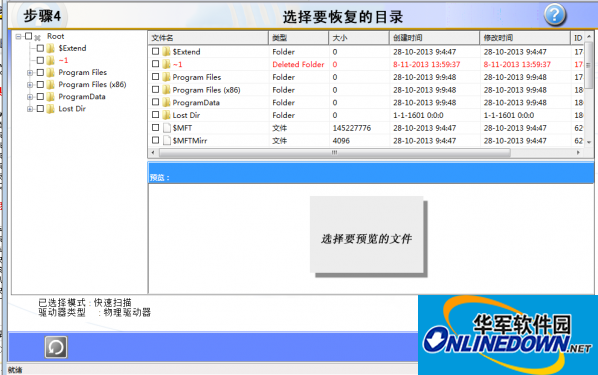
Task: Click $Extend folder icon in tree
Action: 51,48
